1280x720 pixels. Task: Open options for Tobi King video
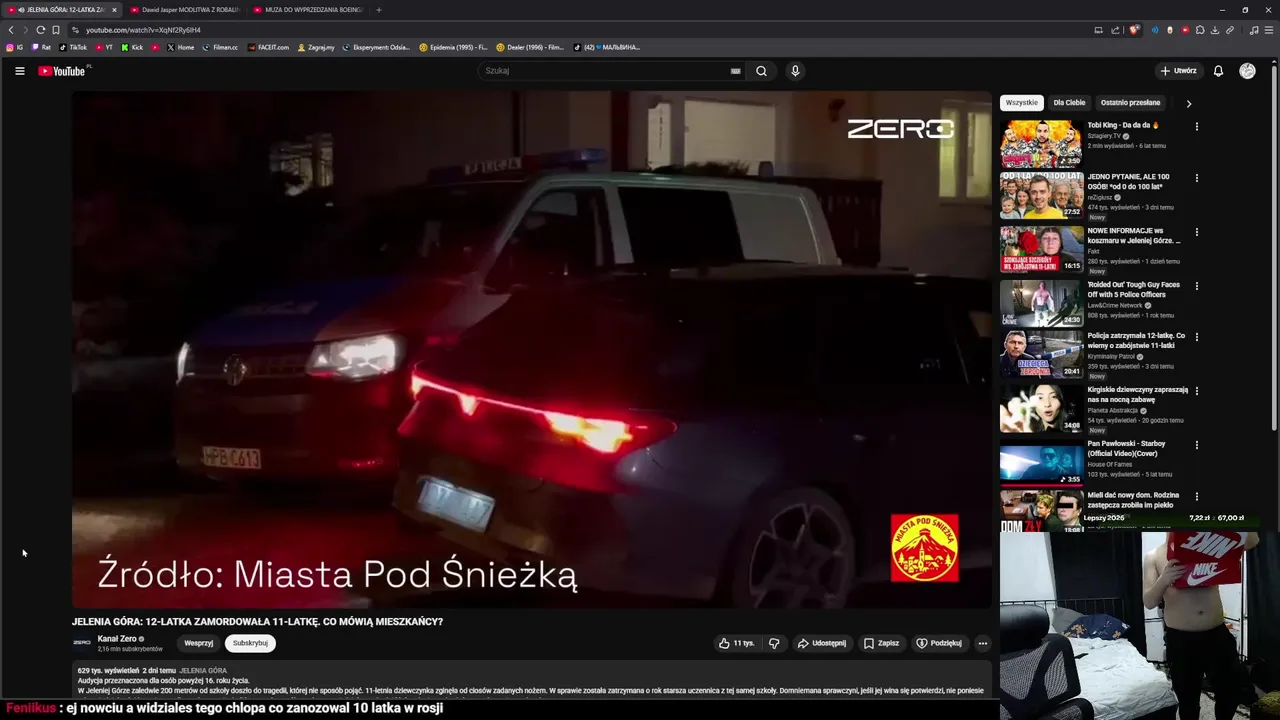(x=1196, y=126)
